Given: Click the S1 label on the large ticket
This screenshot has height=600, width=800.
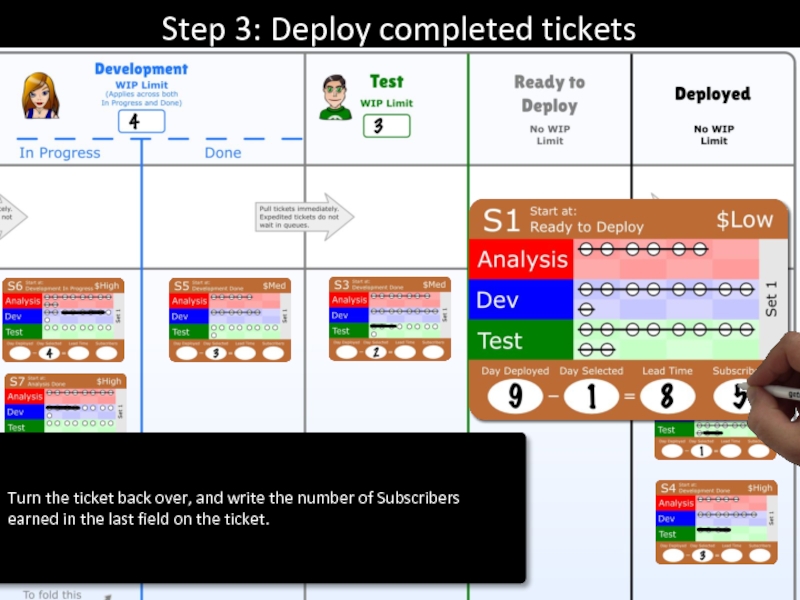Looking at the screenshot, I should (501, 220).
